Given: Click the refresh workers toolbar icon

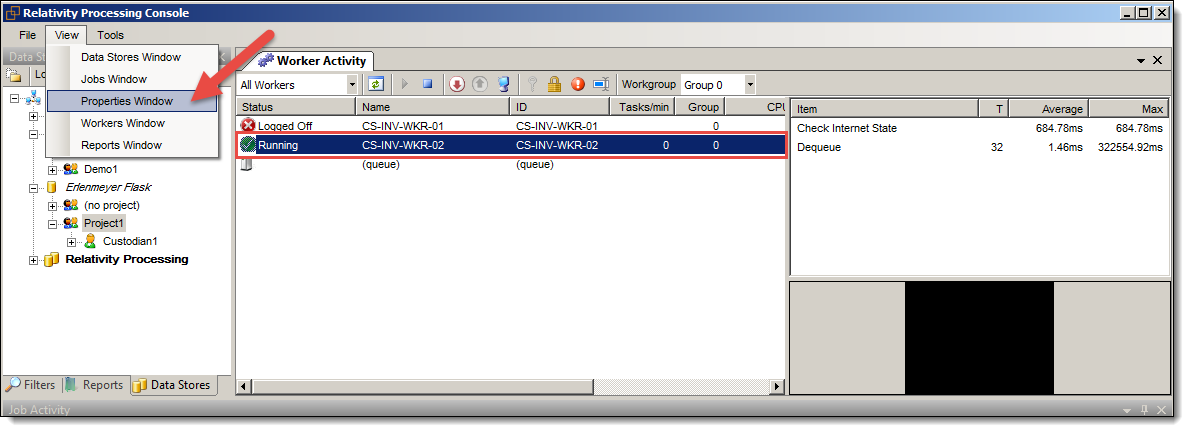Looking at the screenshot, I should (x=376, y=84).
